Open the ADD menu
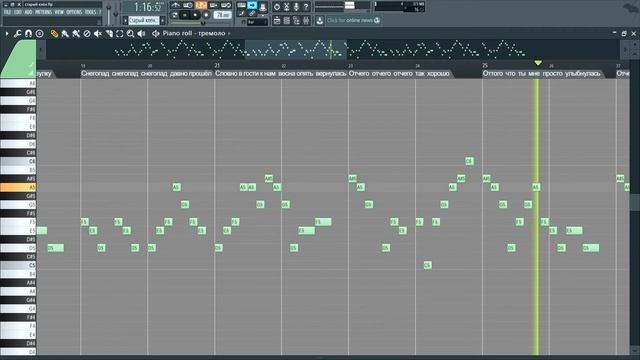 (28, 12)
